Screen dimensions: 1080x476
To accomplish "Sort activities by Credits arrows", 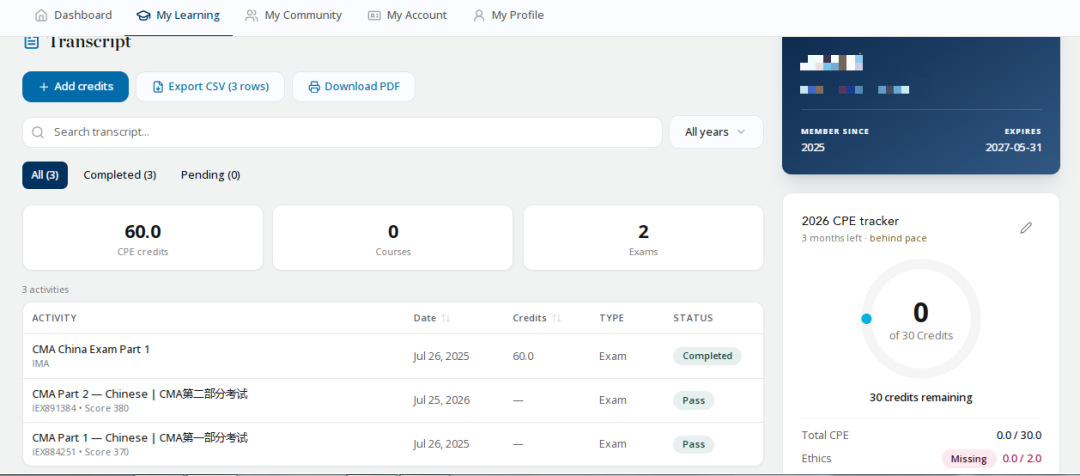I will pos(557,318).
